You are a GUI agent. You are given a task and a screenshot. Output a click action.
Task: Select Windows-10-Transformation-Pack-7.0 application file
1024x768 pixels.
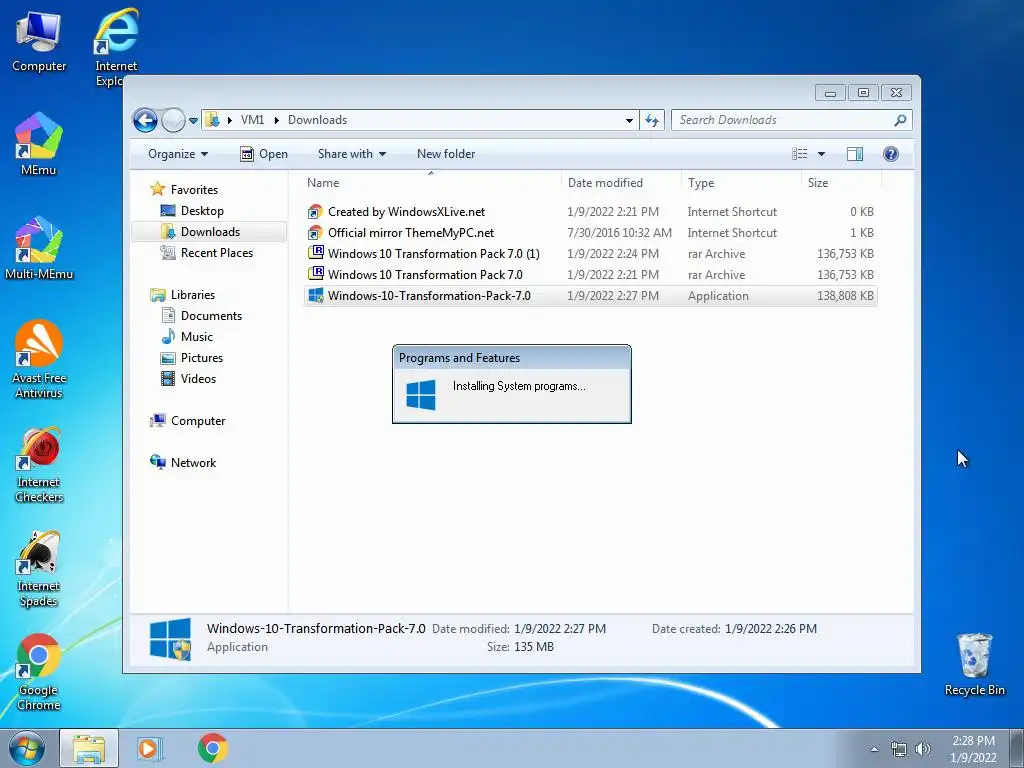(590, 295)
